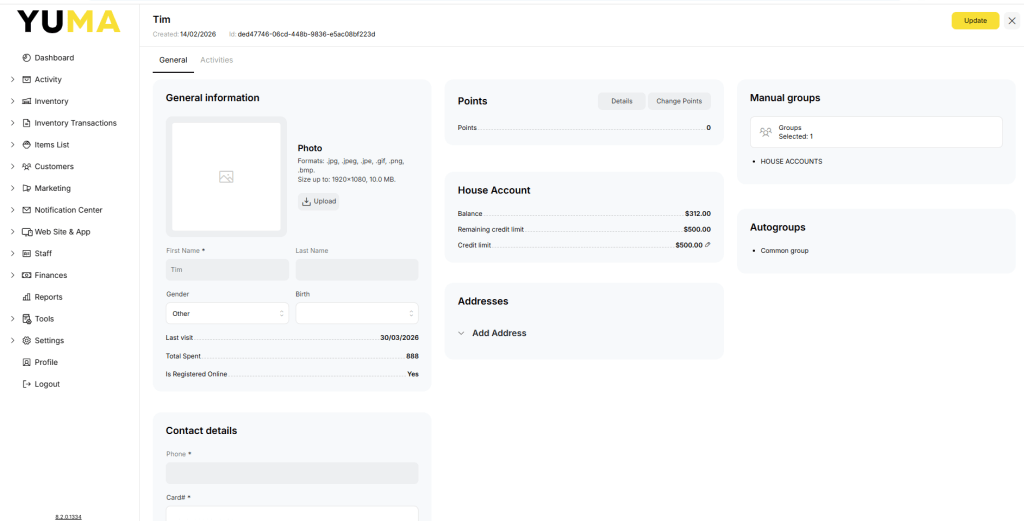Click the Marketing sidebar icon

[x=26, y=188]
